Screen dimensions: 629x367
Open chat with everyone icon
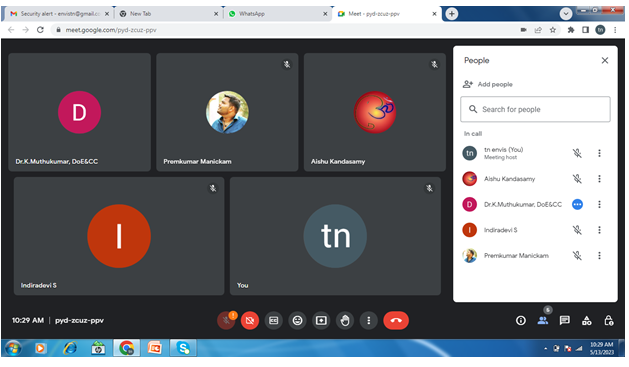[565, 320]
